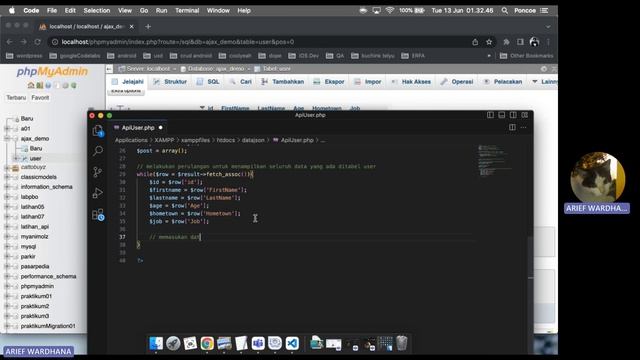Open the Impor tab
The height and width of the screenshot is (360, 640).
368,82
